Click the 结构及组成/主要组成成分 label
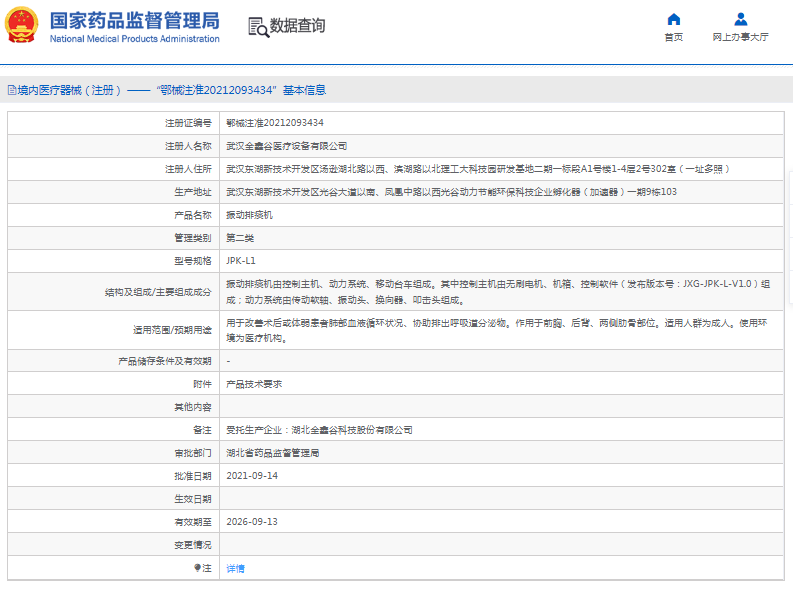The height and width of the screenshot is (589, 793). click(158, 292)
